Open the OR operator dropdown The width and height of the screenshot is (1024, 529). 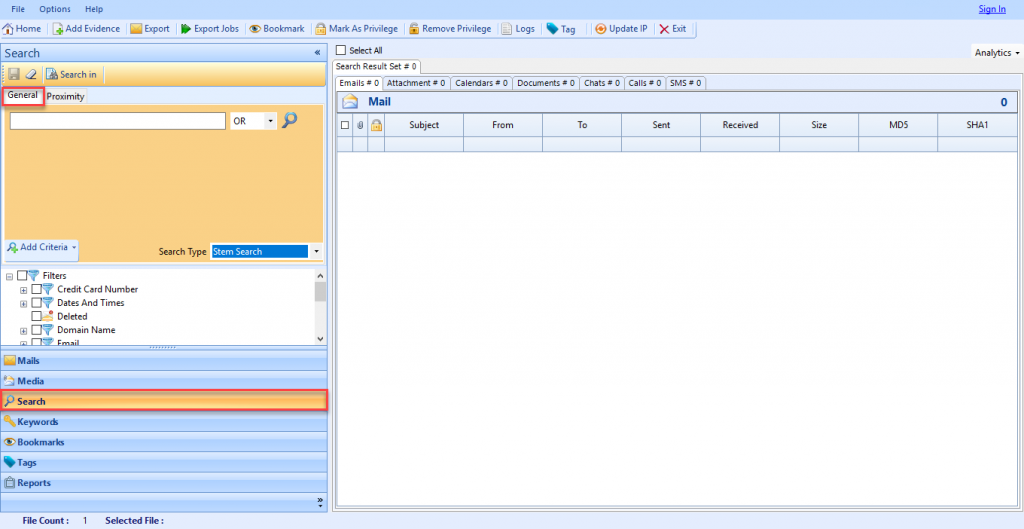(270, 121)
